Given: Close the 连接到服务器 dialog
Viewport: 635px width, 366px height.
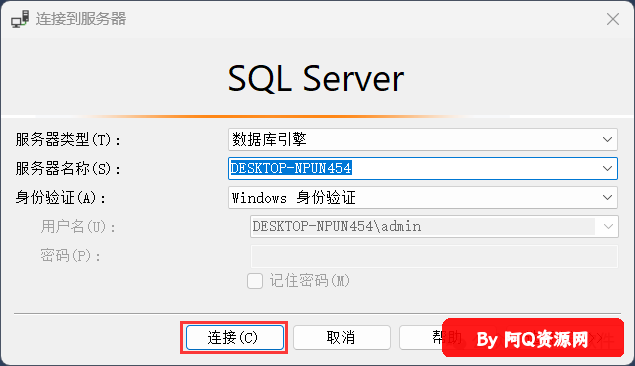Looking at the screenshot, I should 613,19.
